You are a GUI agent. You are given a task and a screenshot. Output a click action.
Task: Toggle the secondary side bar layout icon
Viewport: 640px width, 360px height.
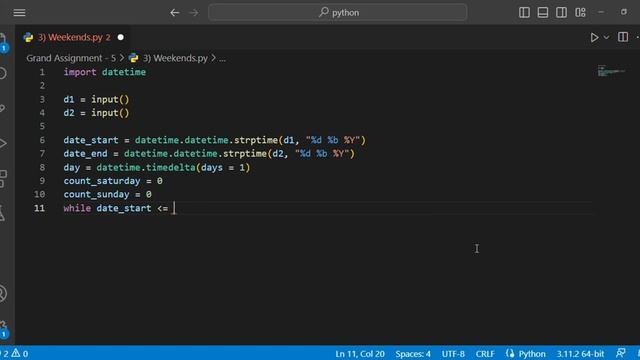click(x=561, y=13)
